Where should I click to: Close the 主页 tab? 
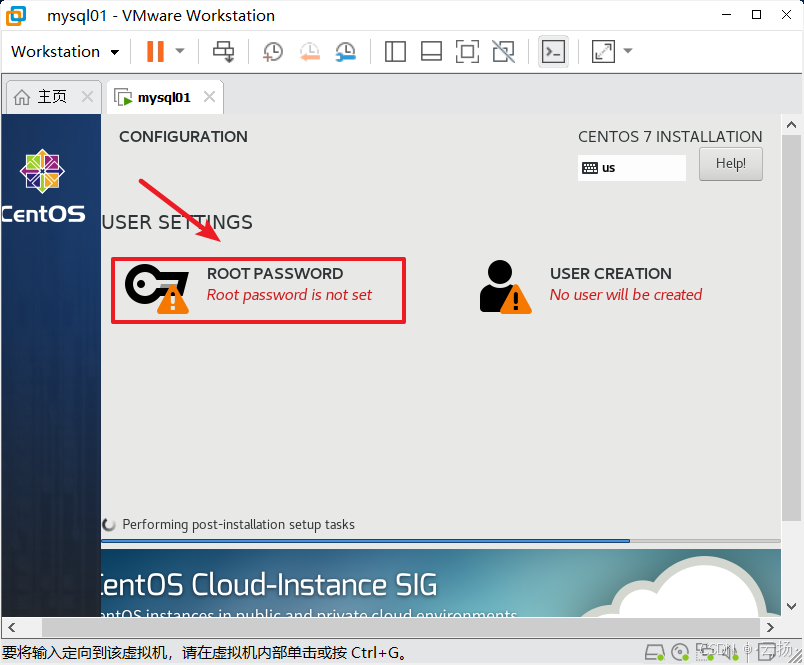[88, 96]
